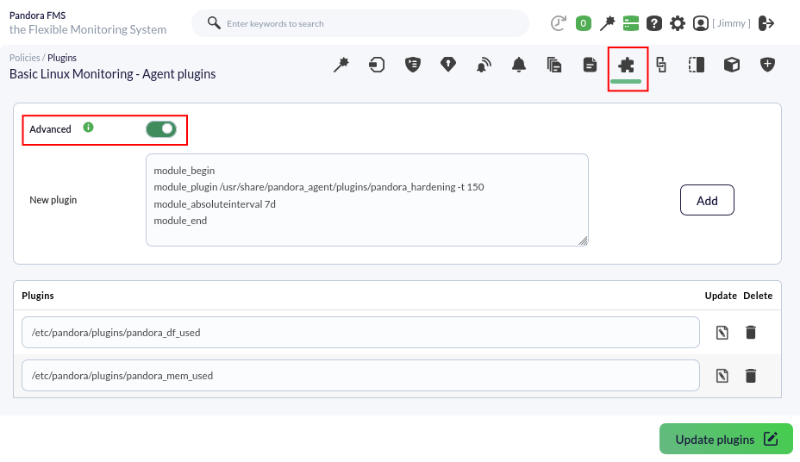The image size is (800, 462).
Task: Open the shield with list tab icon
Action: pyautogui.click(x=412, y=65)
